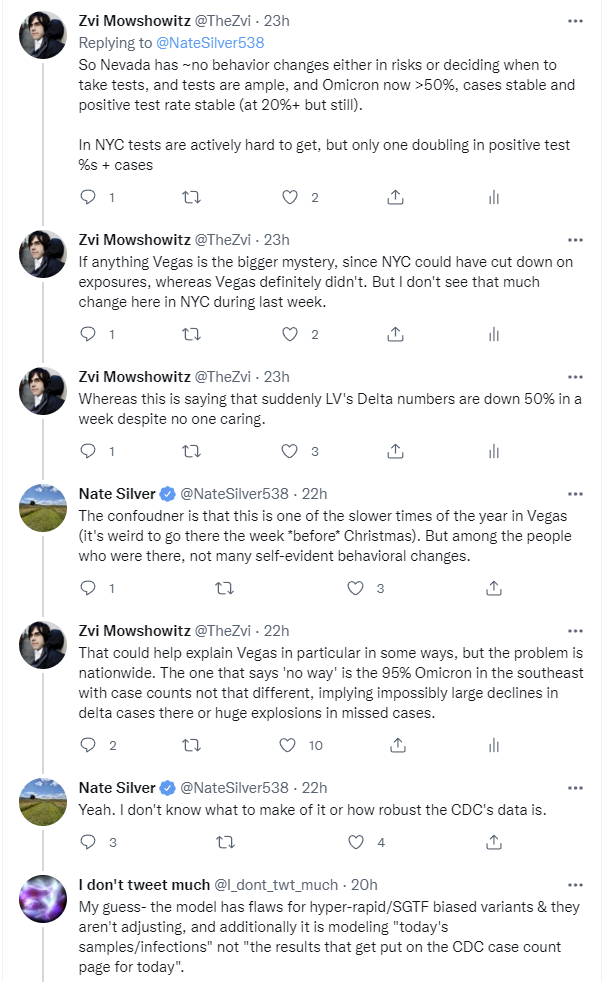Retweet Nate Silver's tweet about slower Vegas times
Image resolution: width=615 pixels, height=982 pixels.
point(224,588)
